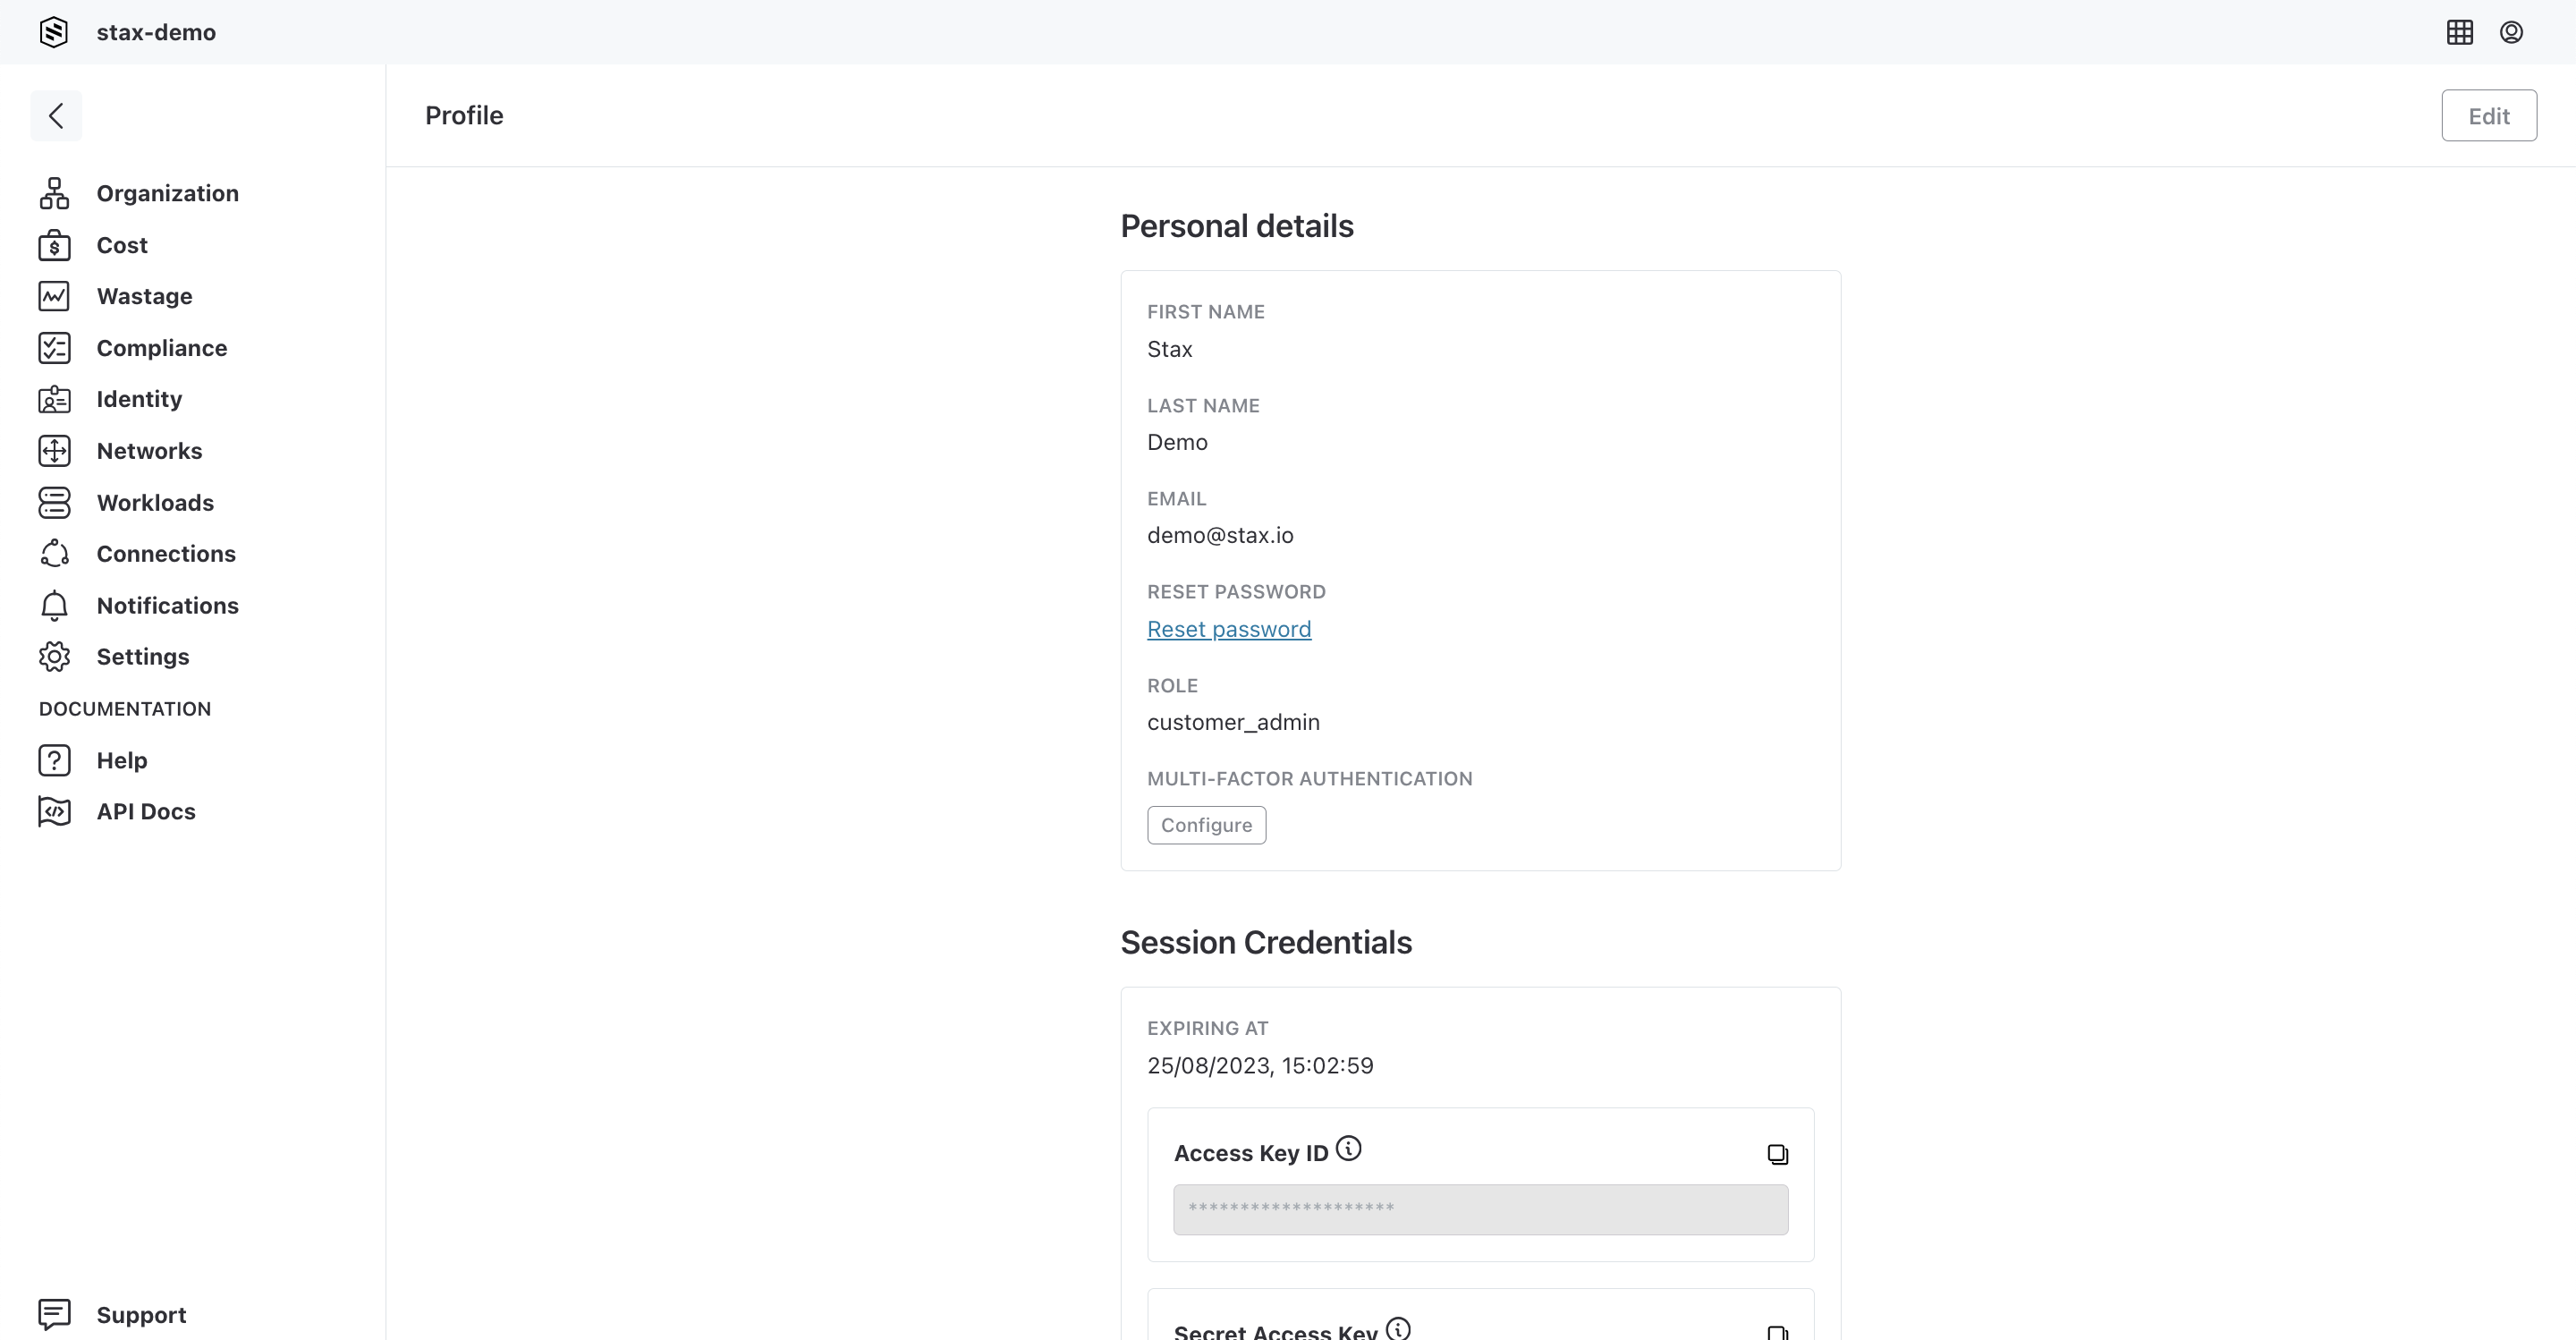Click the back navigation arrow
Viewport: 2576px width, 1340px height.
(x=55, y=114)
